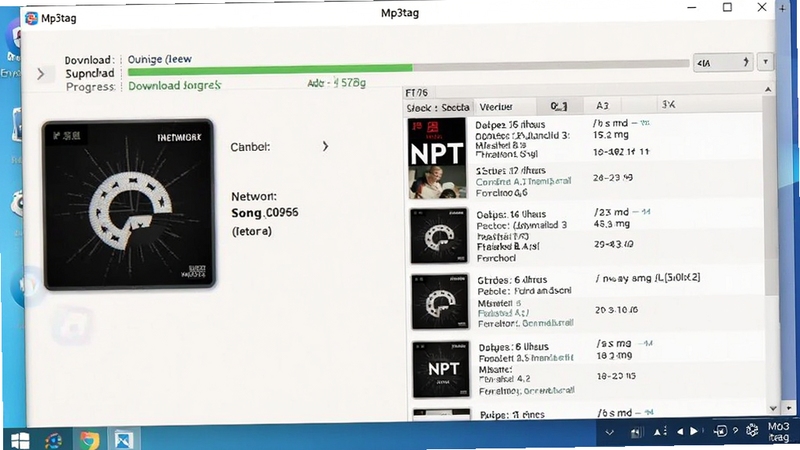Viewport: 800px width, 450px height.
Task: Click the Forchorl line
Action: click(496, 258)
